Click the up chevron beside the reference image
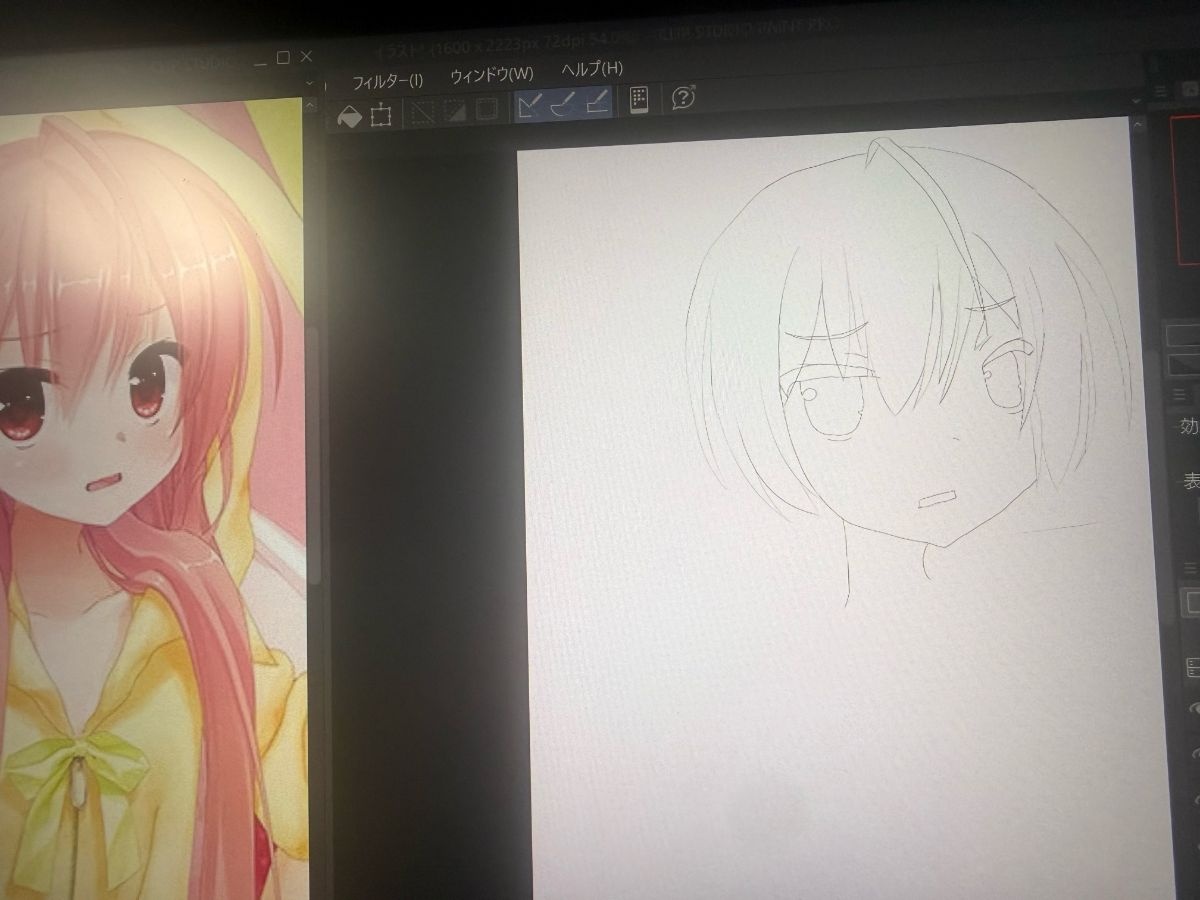1200x900 pixels. pos(311,106)
